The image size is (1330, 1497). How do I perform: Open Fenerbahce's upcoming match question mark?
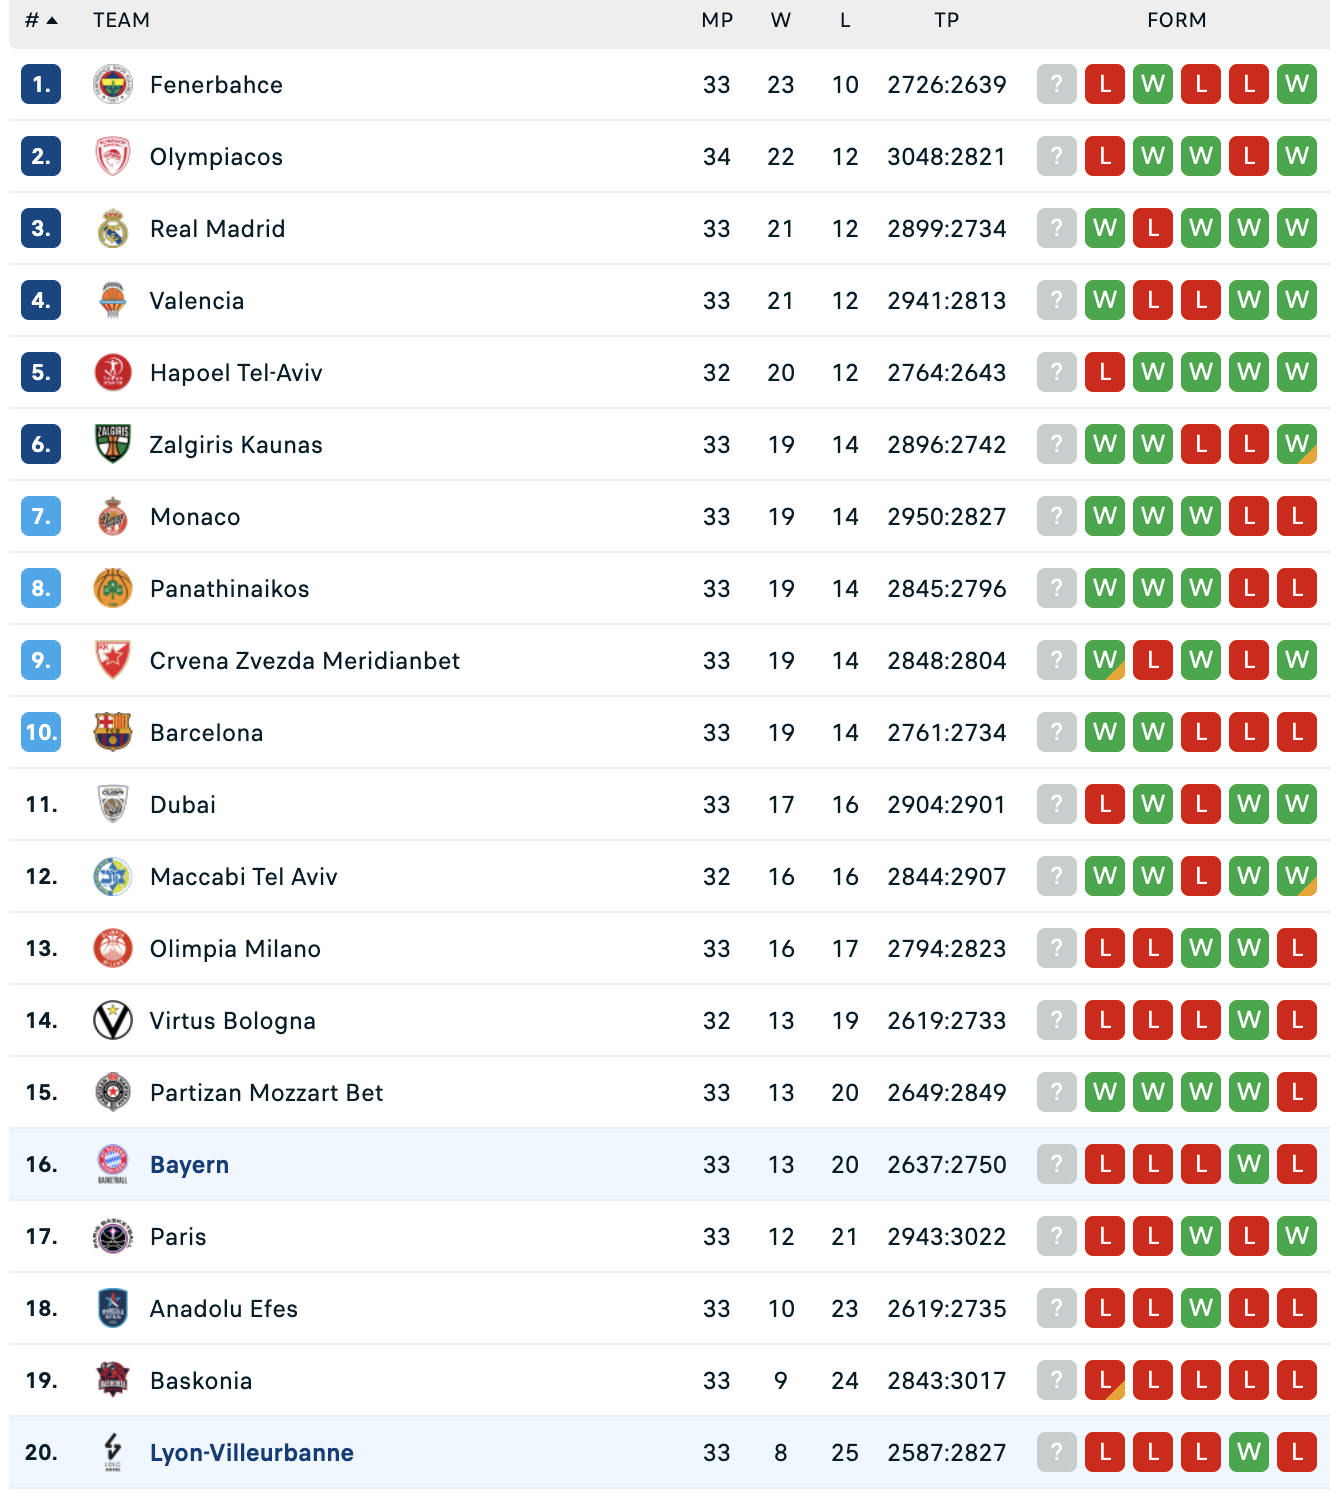tap(1056, 84)
